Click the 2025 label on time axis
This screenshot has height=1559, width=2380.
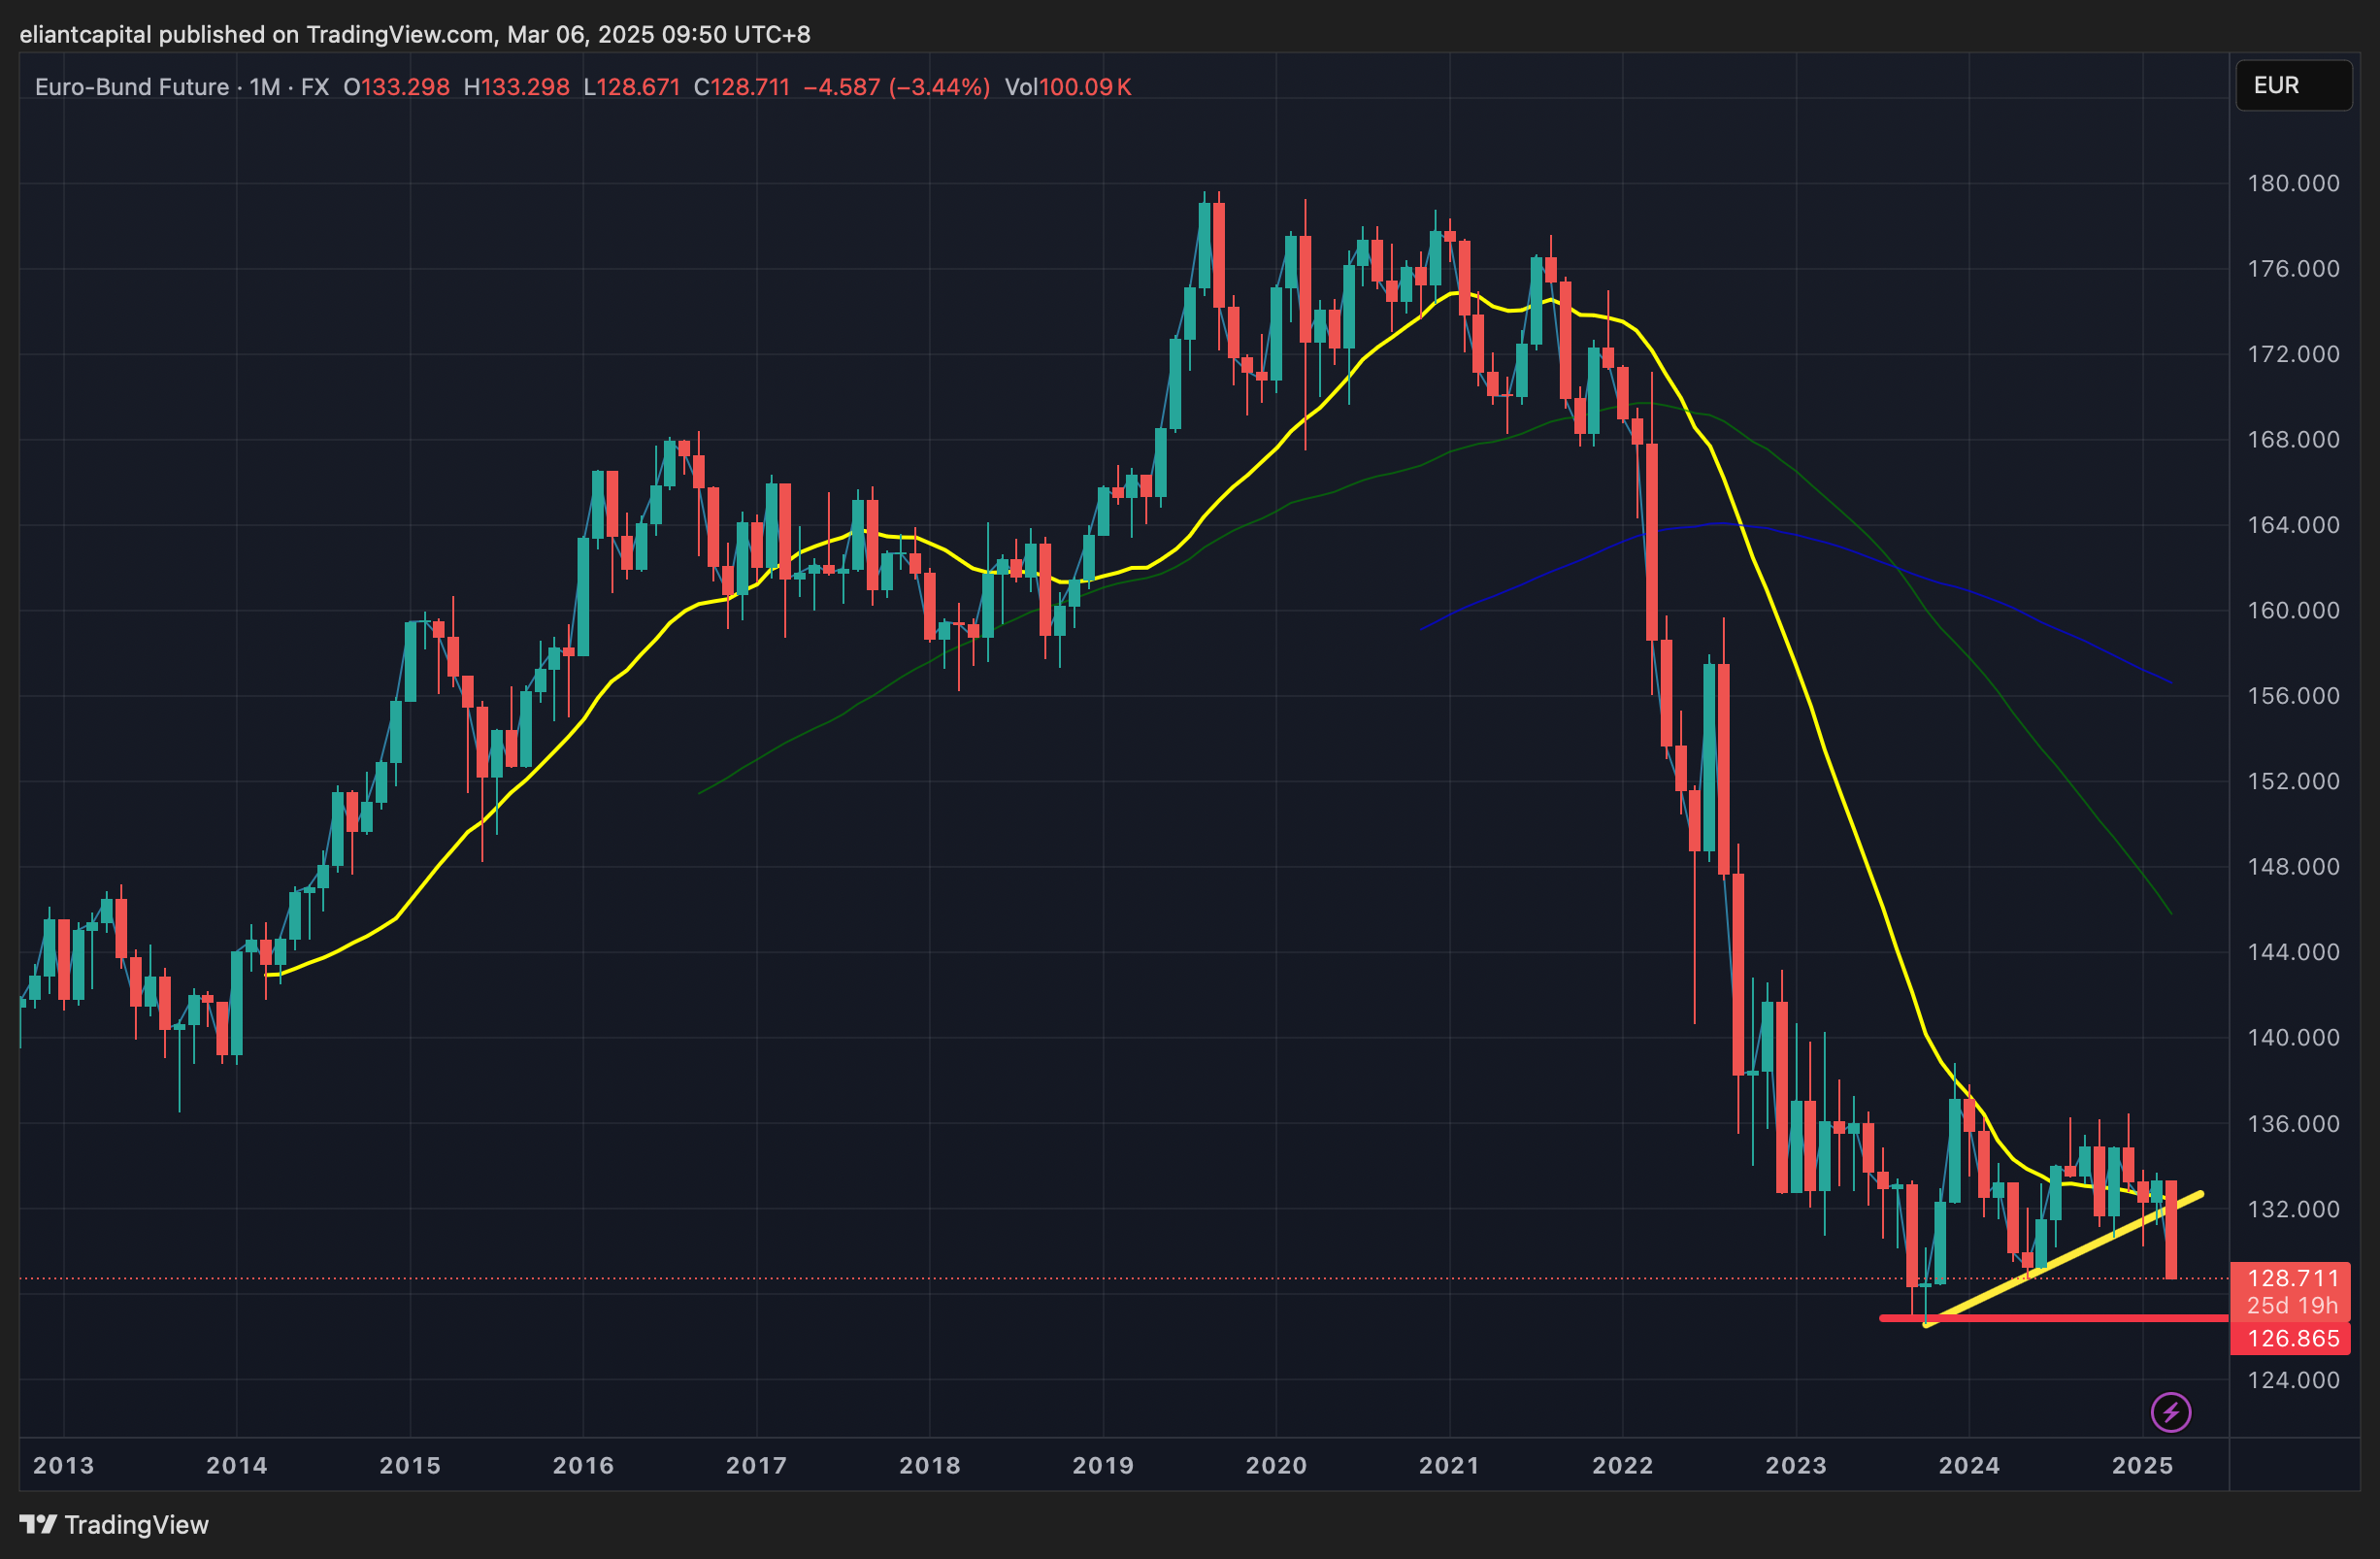2141,1465
